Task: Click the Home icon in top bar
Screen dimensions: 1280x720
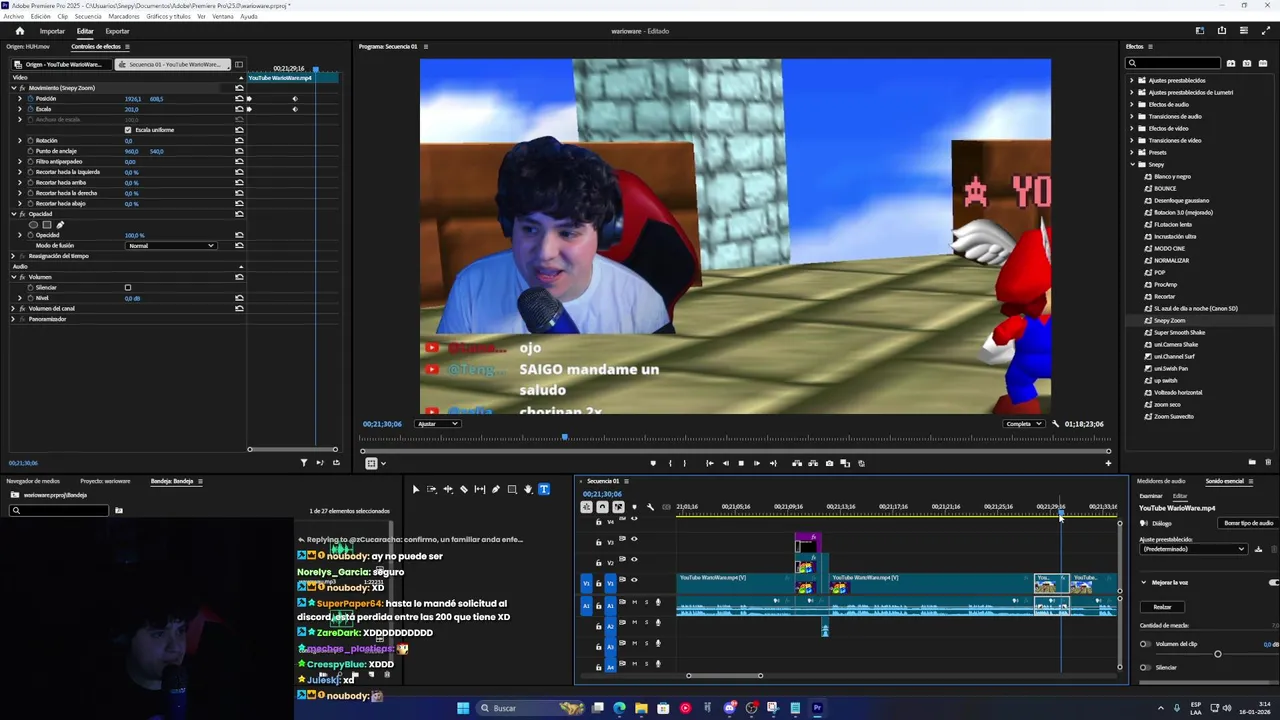Action: coord(19,31)
